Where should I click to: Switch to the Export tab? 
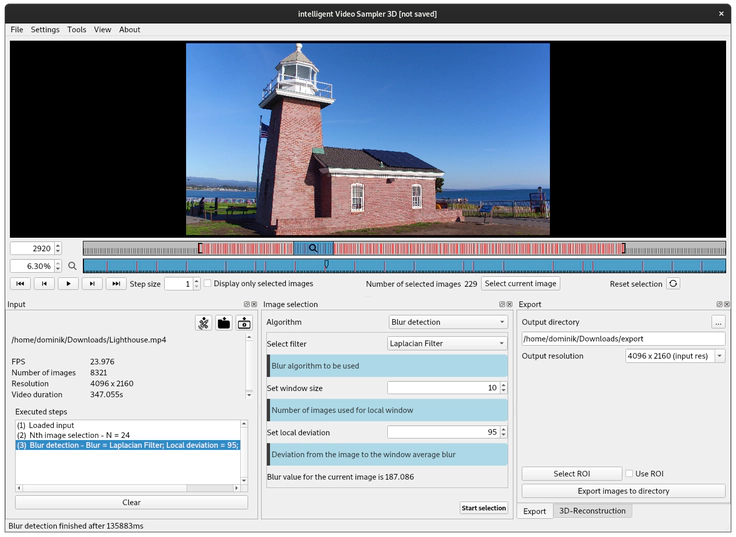(535, 511)
